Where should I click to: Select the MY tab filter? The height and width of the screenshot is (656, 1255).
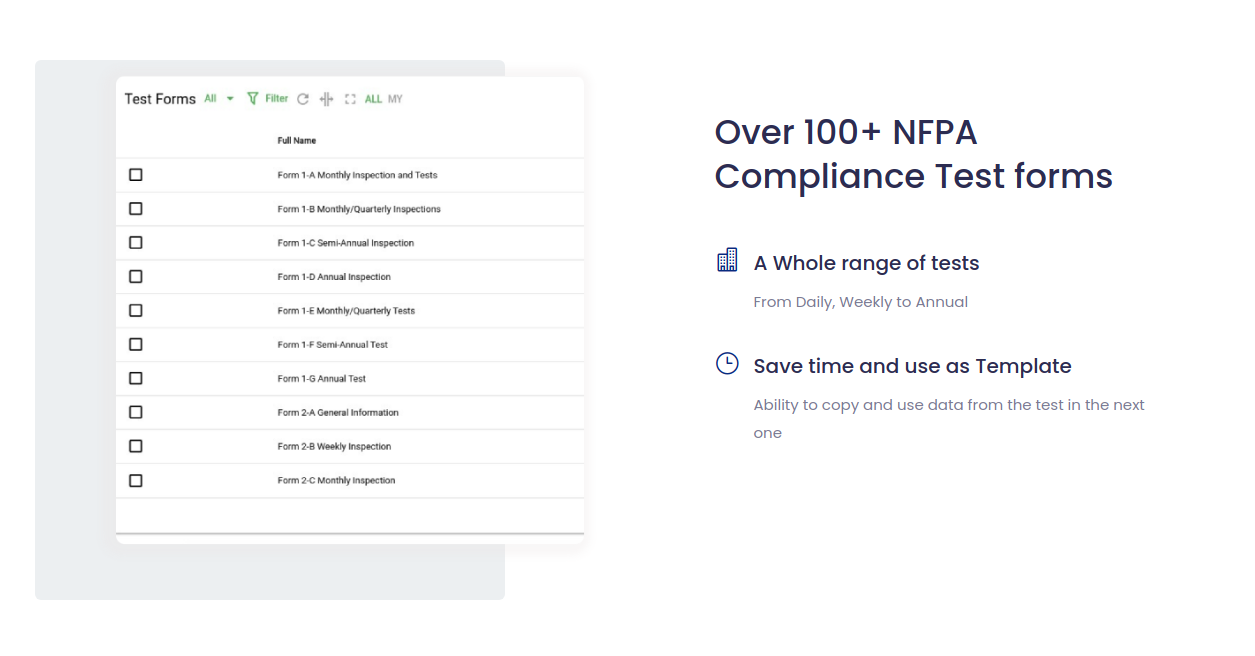(395, 99)
